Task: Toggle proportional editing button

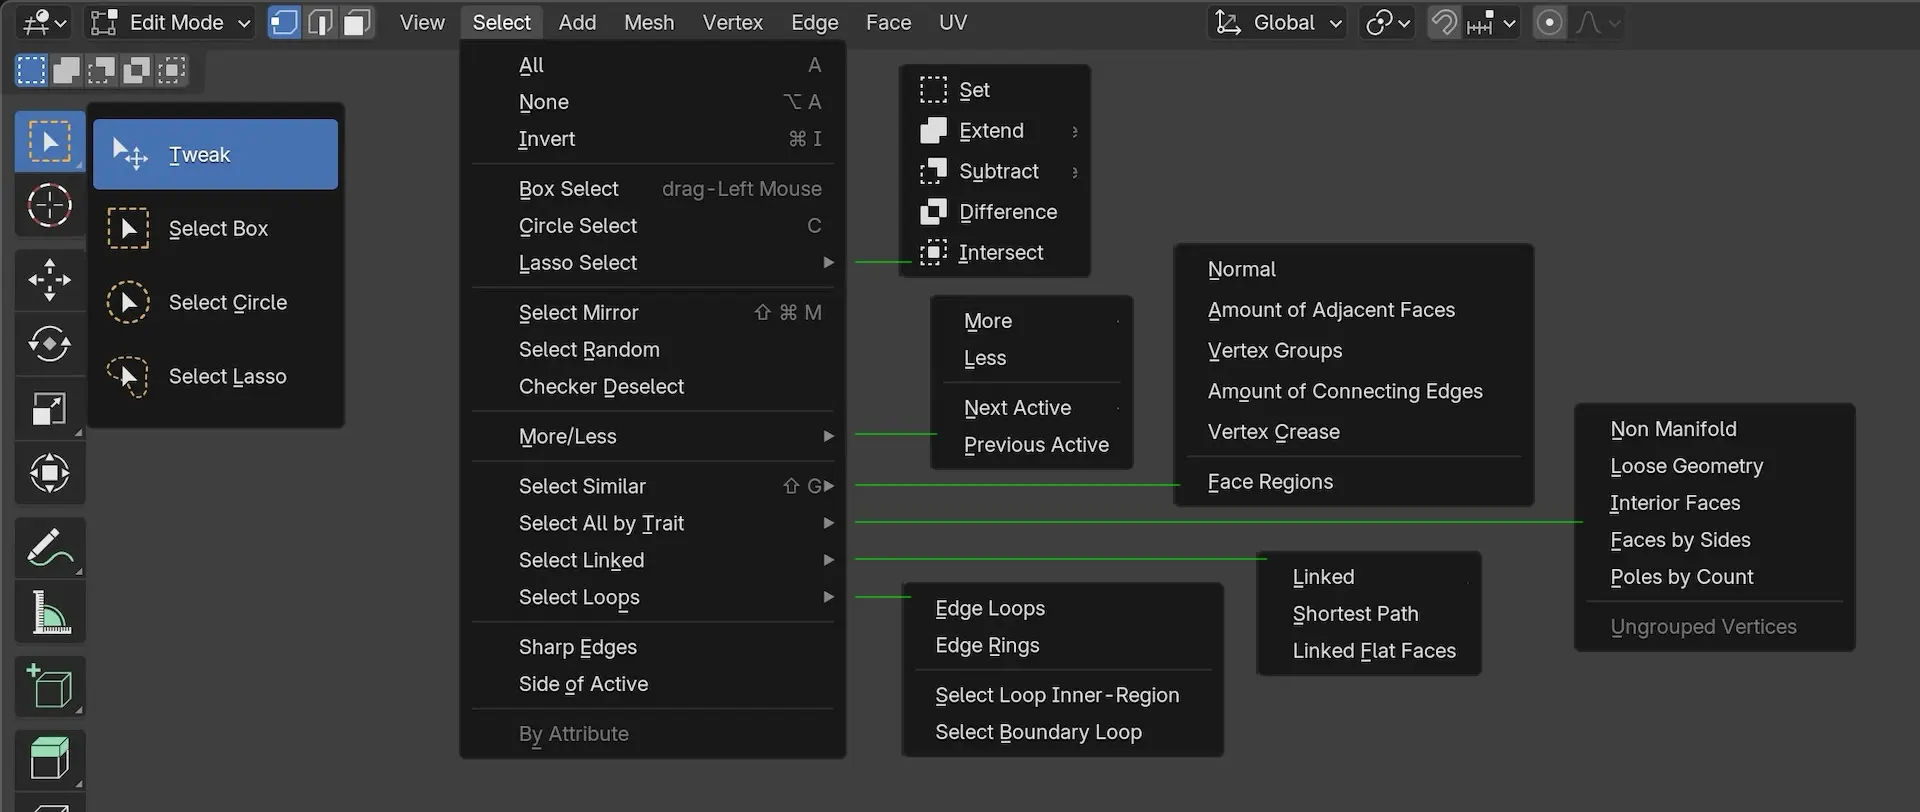Action: [x=1549, y=22]
